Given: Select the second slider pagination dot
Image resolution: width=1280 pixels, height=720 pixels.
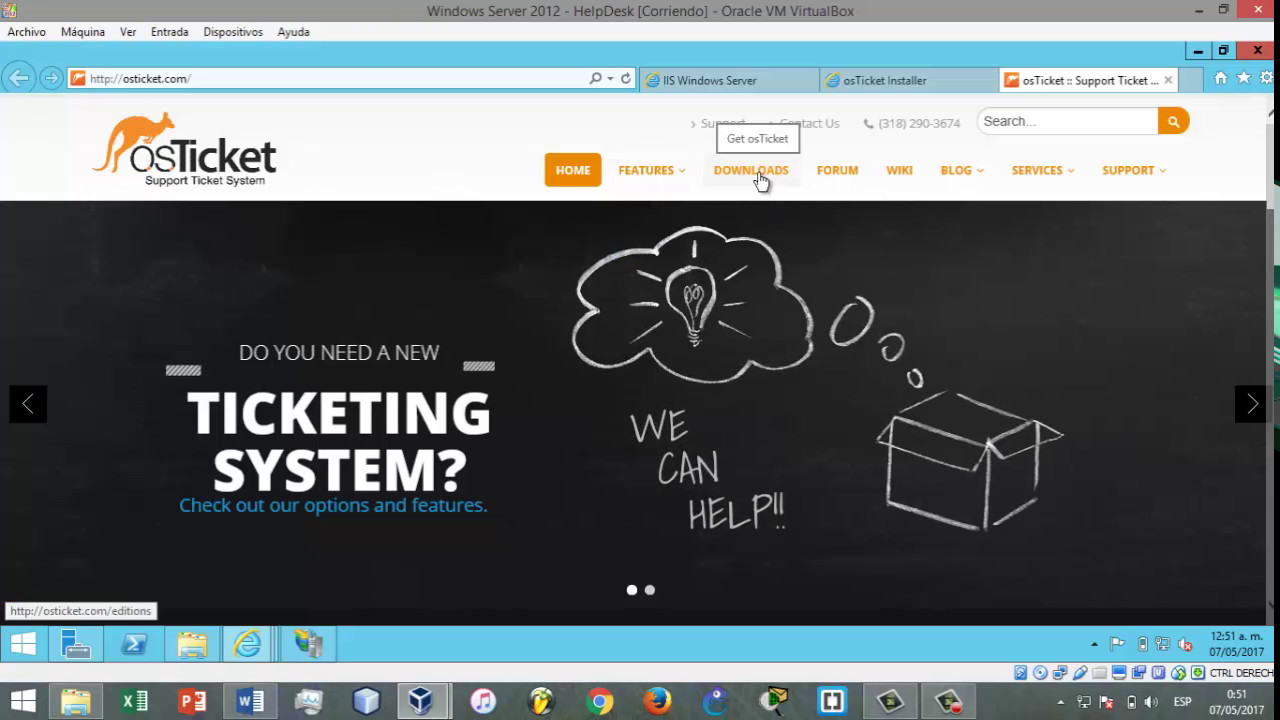Looking at the screenshot, I should (x=650, y=590).
